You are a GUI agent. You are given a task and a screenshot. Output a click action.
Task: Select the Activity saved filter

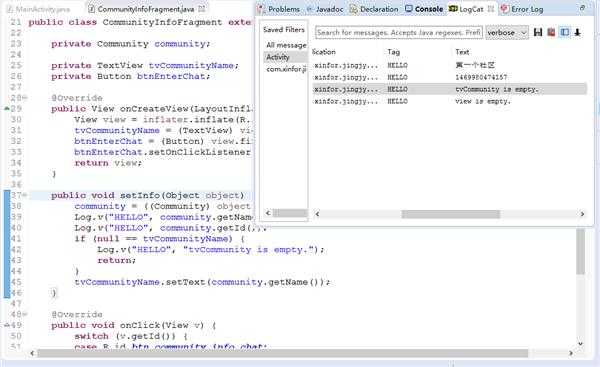coord(286,57)
